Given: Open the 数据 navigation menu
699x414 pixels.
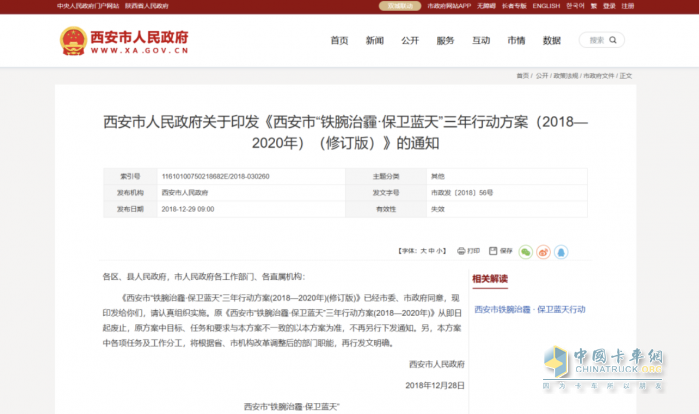Looking at the screenshot, I should coord(551,41).
